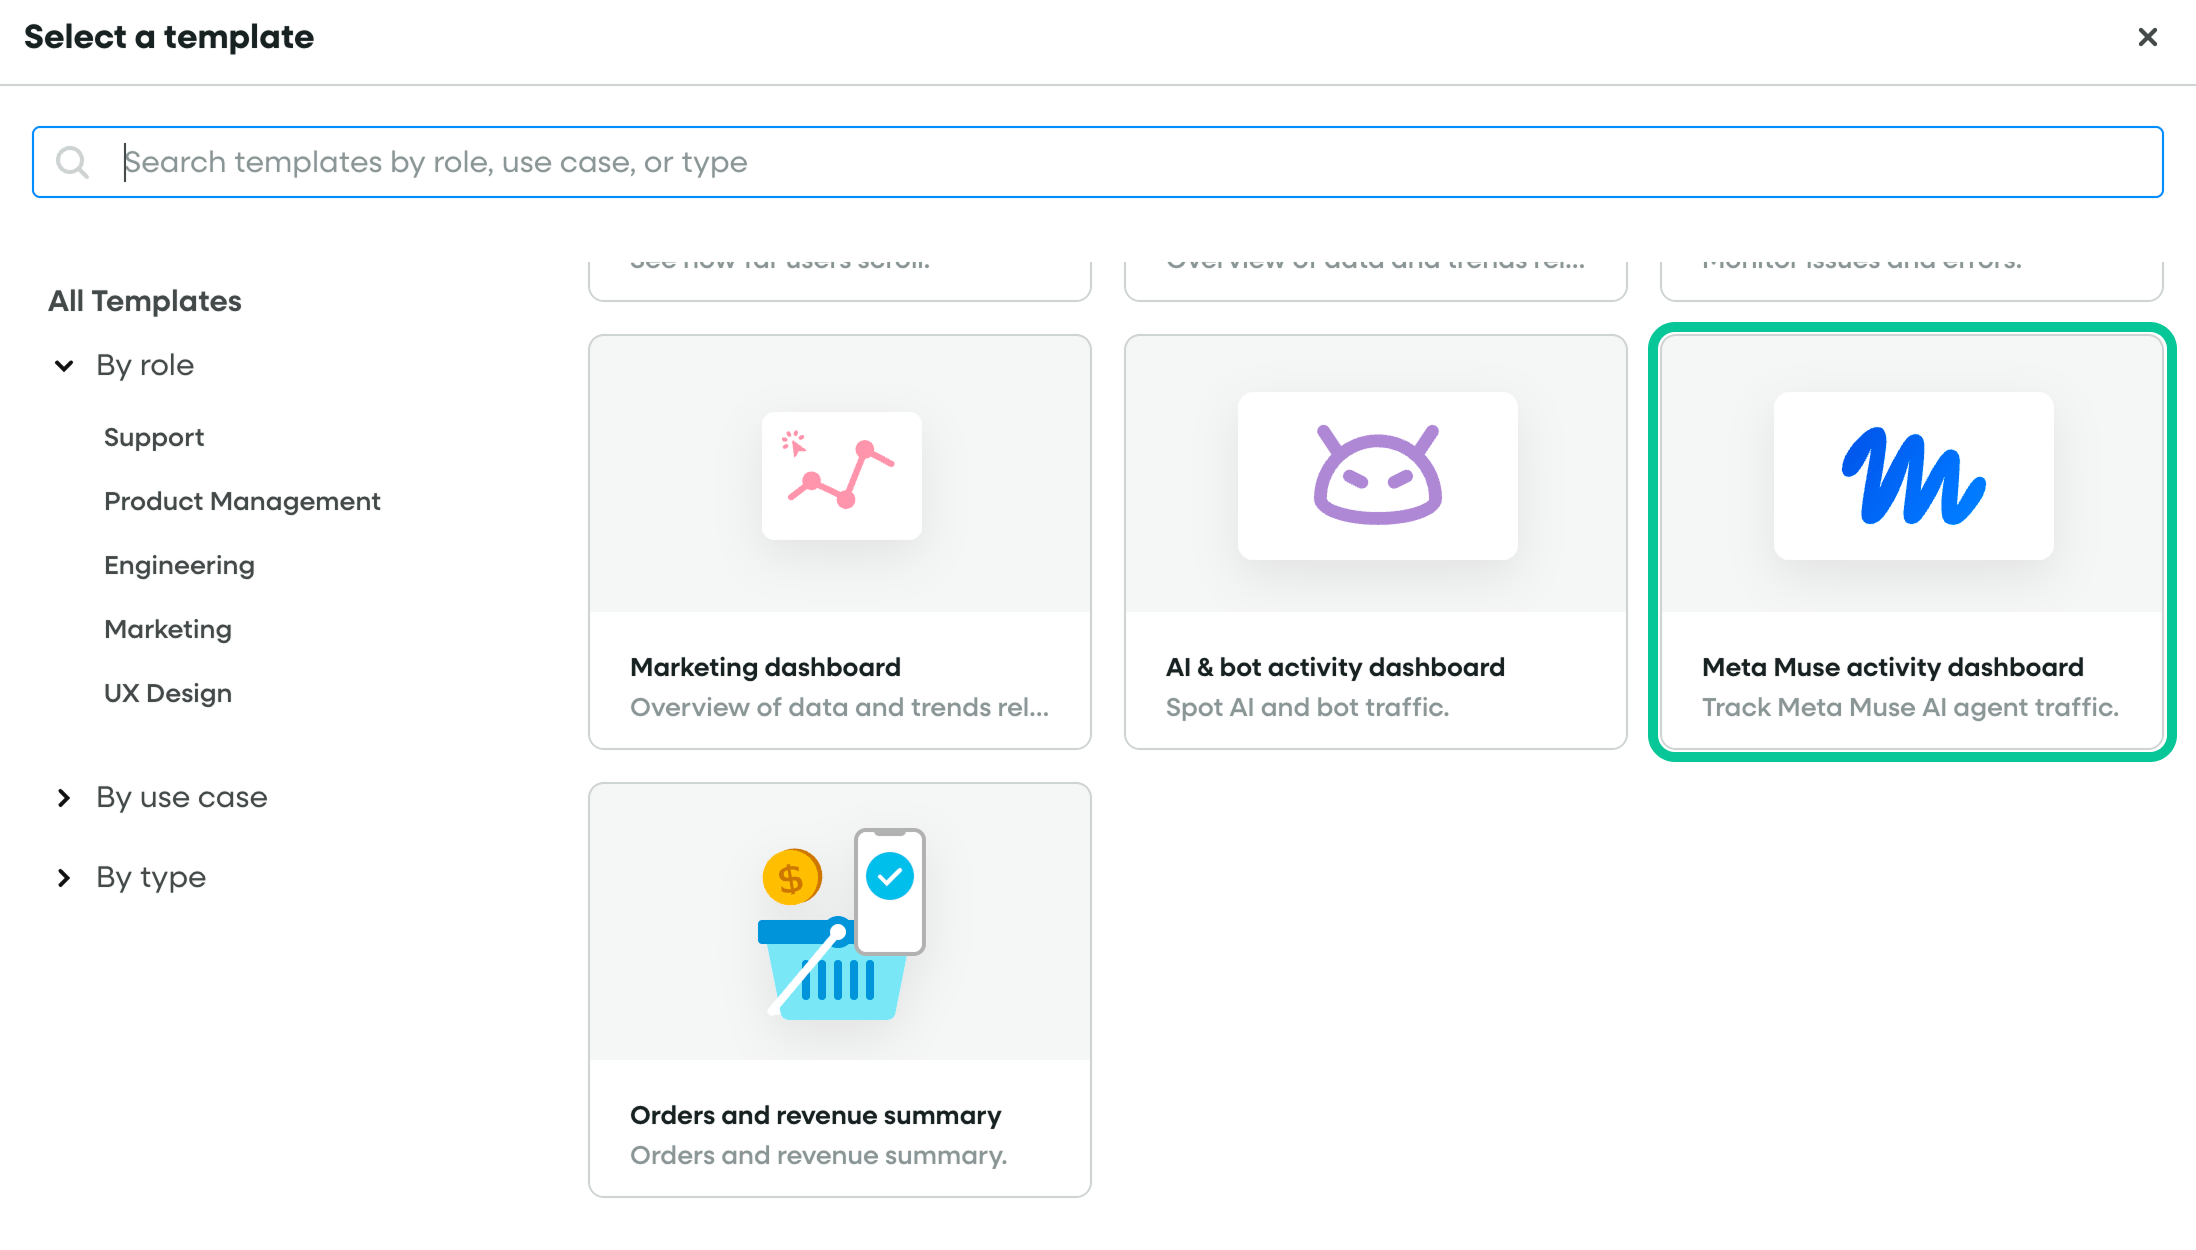Click the By type label

[x=151, y=878]
